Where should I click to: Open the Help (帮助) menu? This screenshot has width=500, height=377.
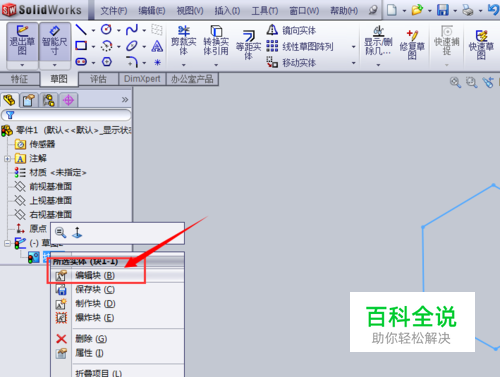pos(344,11)
